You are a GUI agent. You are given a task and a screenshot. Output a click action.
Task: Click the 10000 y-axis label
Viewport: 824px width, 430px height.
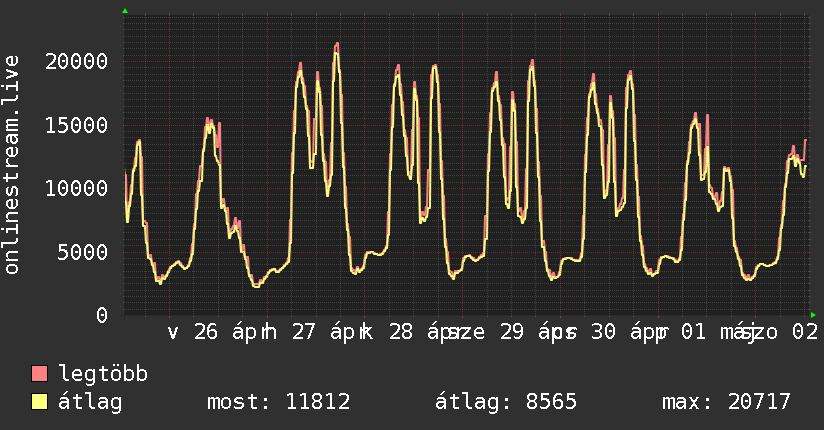point(77,188)
